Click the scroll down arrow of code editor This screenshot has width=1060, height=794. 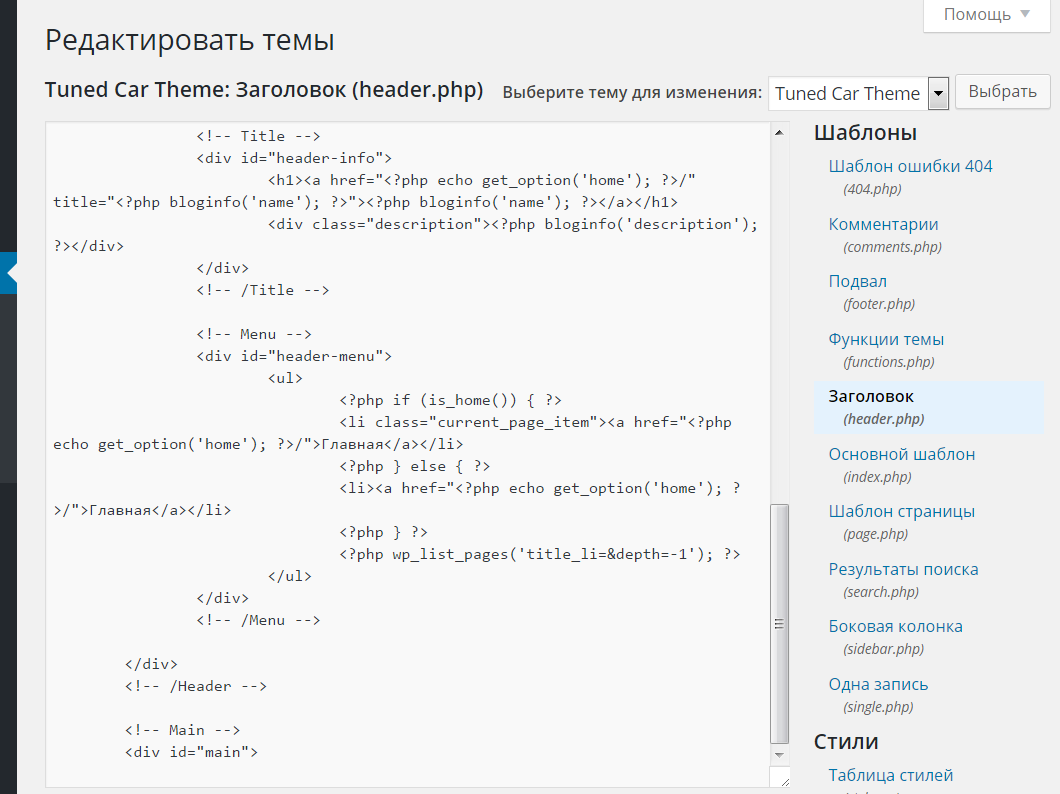click(x=780, y=755)
